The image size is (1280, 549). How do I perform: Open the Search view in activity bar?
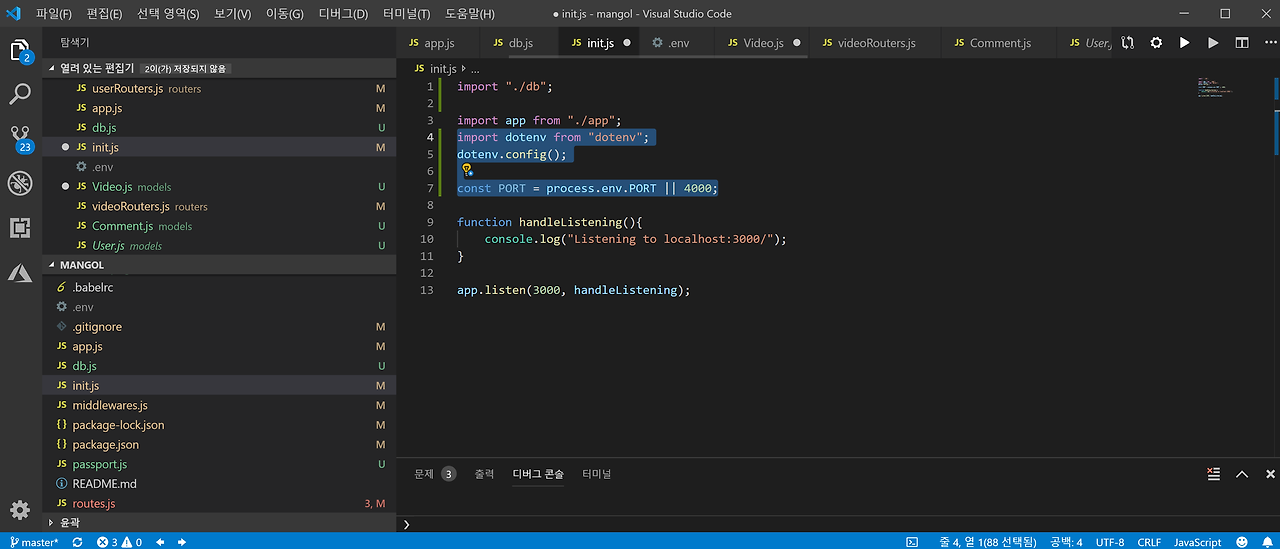point(20,94)
